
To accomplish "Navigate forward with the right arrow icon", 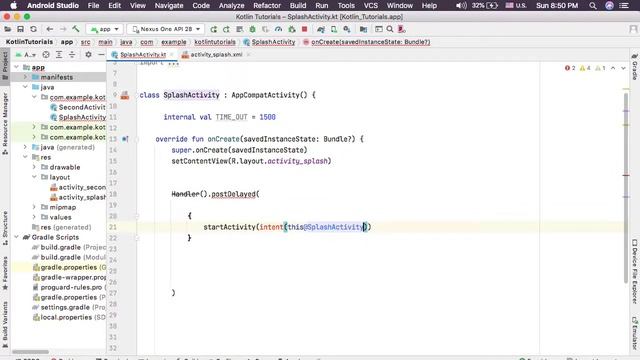I will 63,29.
